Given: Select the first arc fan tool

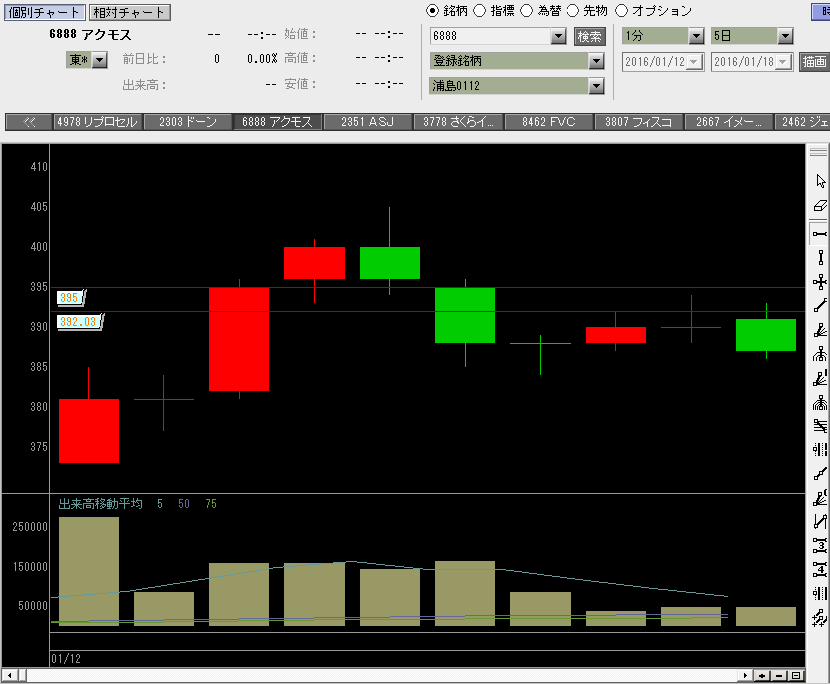Looking at the screenshot, I should tap(820, 354).
